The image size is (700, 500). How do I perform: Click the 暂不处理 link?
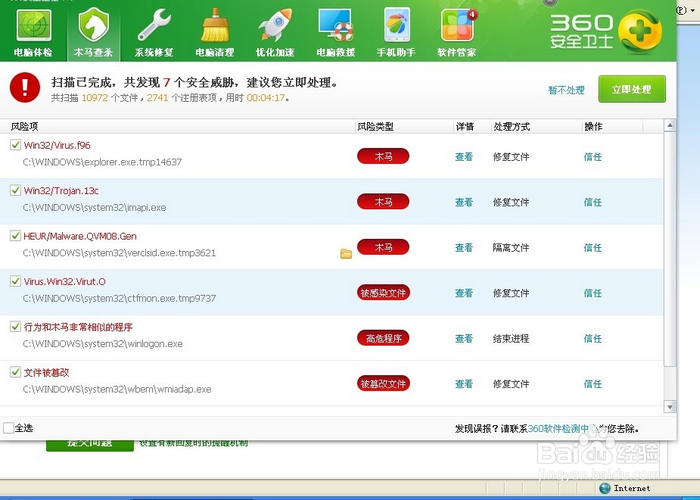point(566,90)
